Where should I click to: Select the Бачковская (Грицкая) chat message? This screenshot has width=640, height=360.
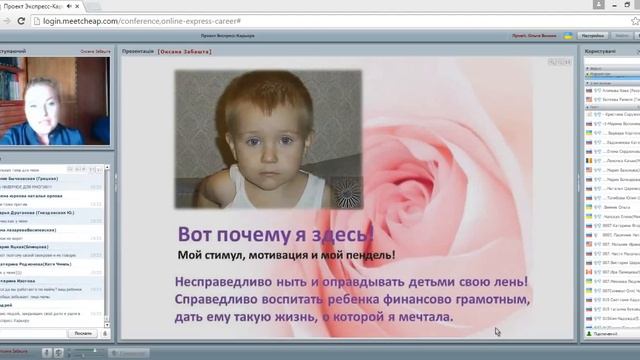(x=51, y=183)
